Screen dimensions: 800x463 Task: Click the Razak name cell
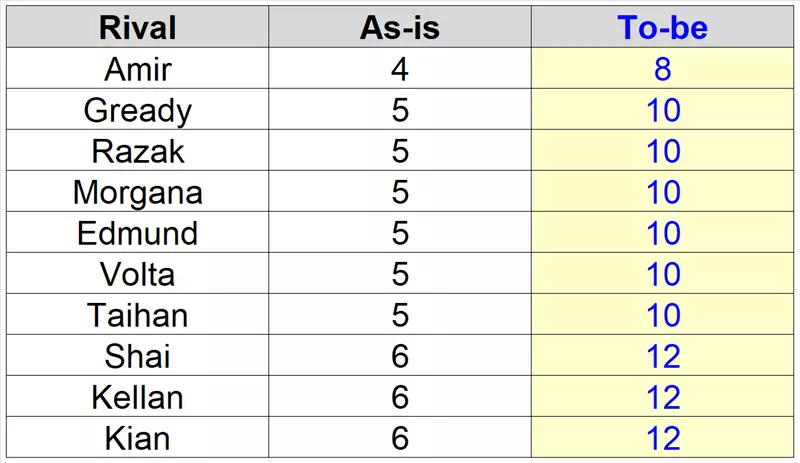tap(137, 151)
